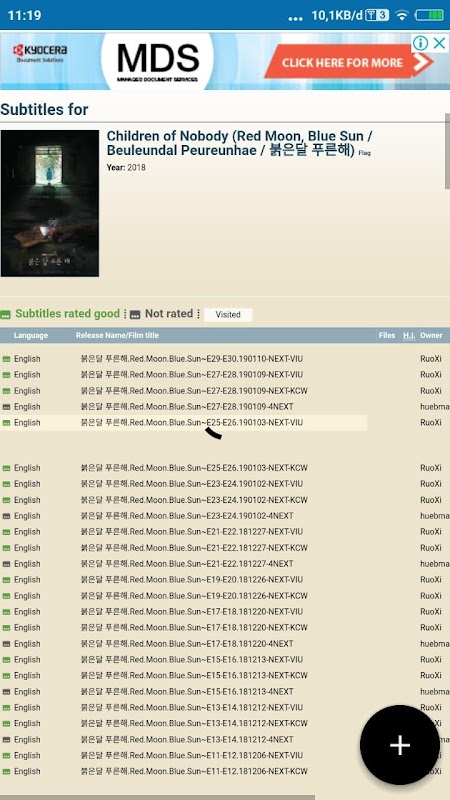
Task: Click the horizontal scrollbar at bottom
Action: 157,797
